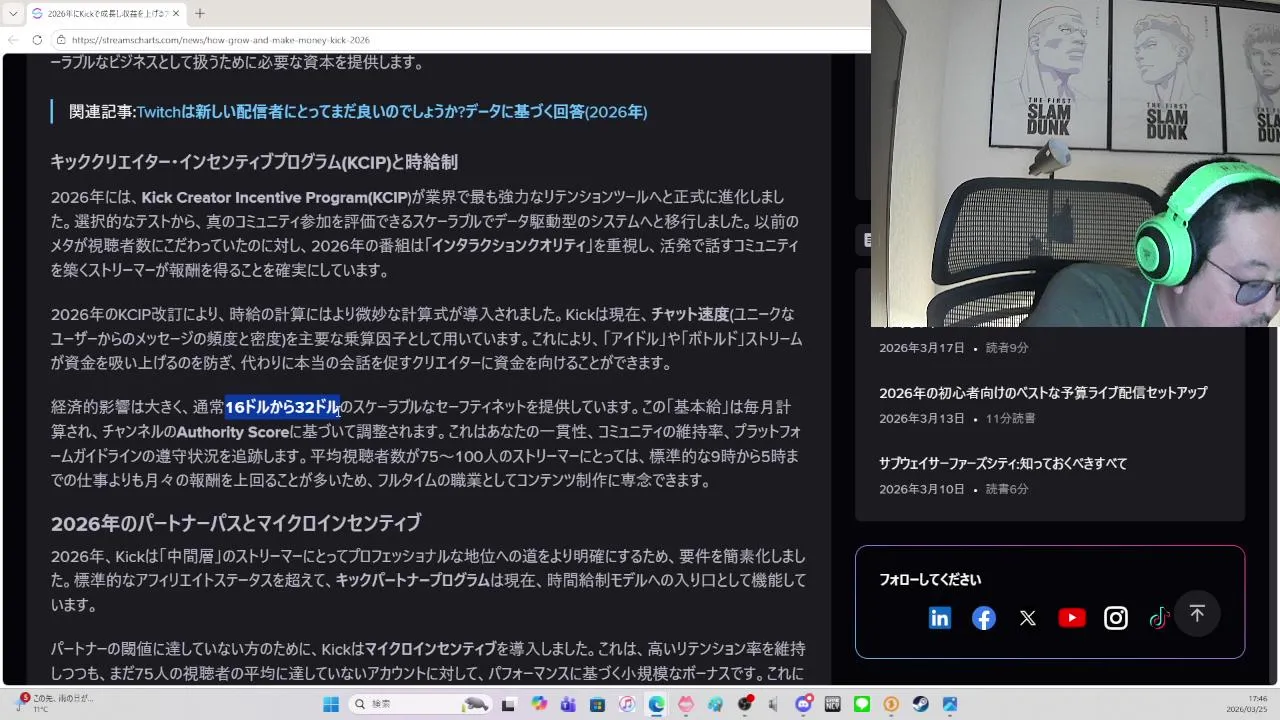Image resolution: width=1280 pixels, height=720 pixels.
Task: Switch to Microsoft Edge on taskbar
Action: coord(656,704)
